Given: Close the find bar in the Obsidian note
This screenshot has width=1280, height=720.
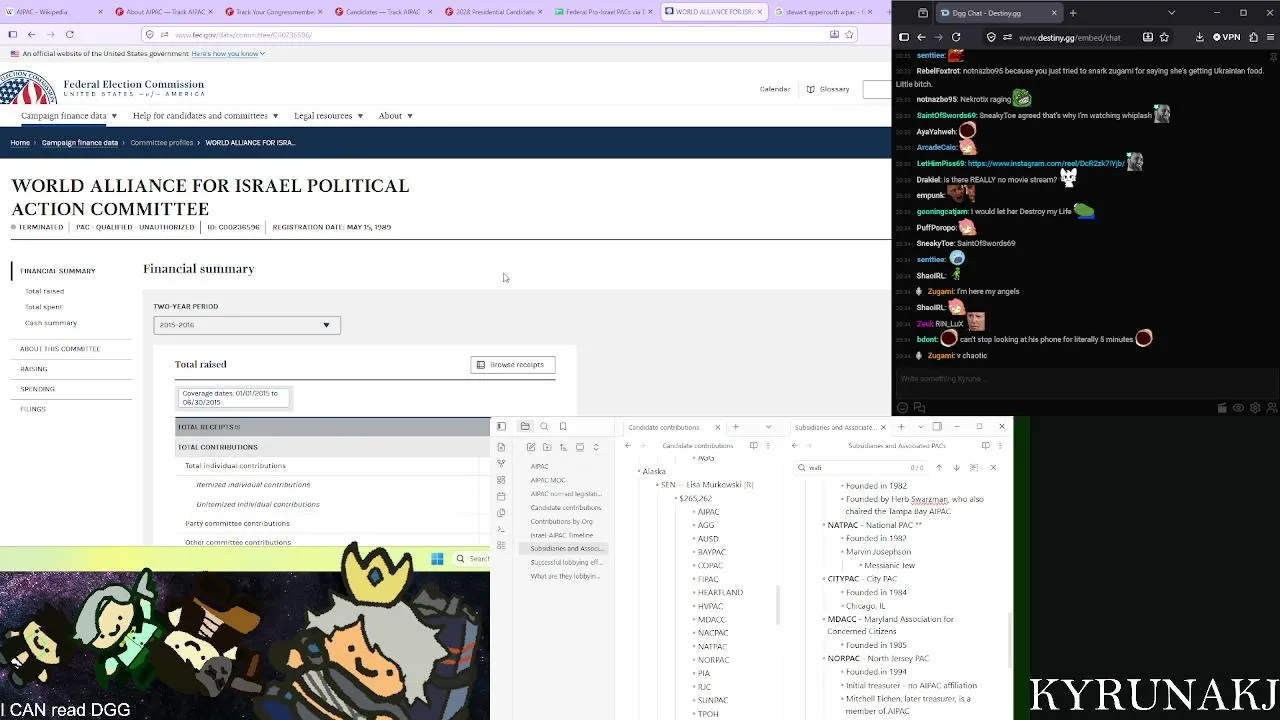Looking at the screenshot, I should (993, 467).
